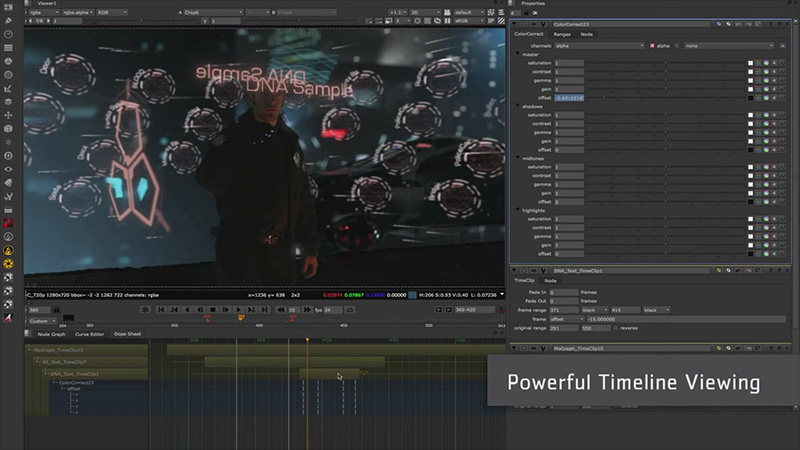
Task: Open the none mask channel dropdown
Action: point(729,46)
